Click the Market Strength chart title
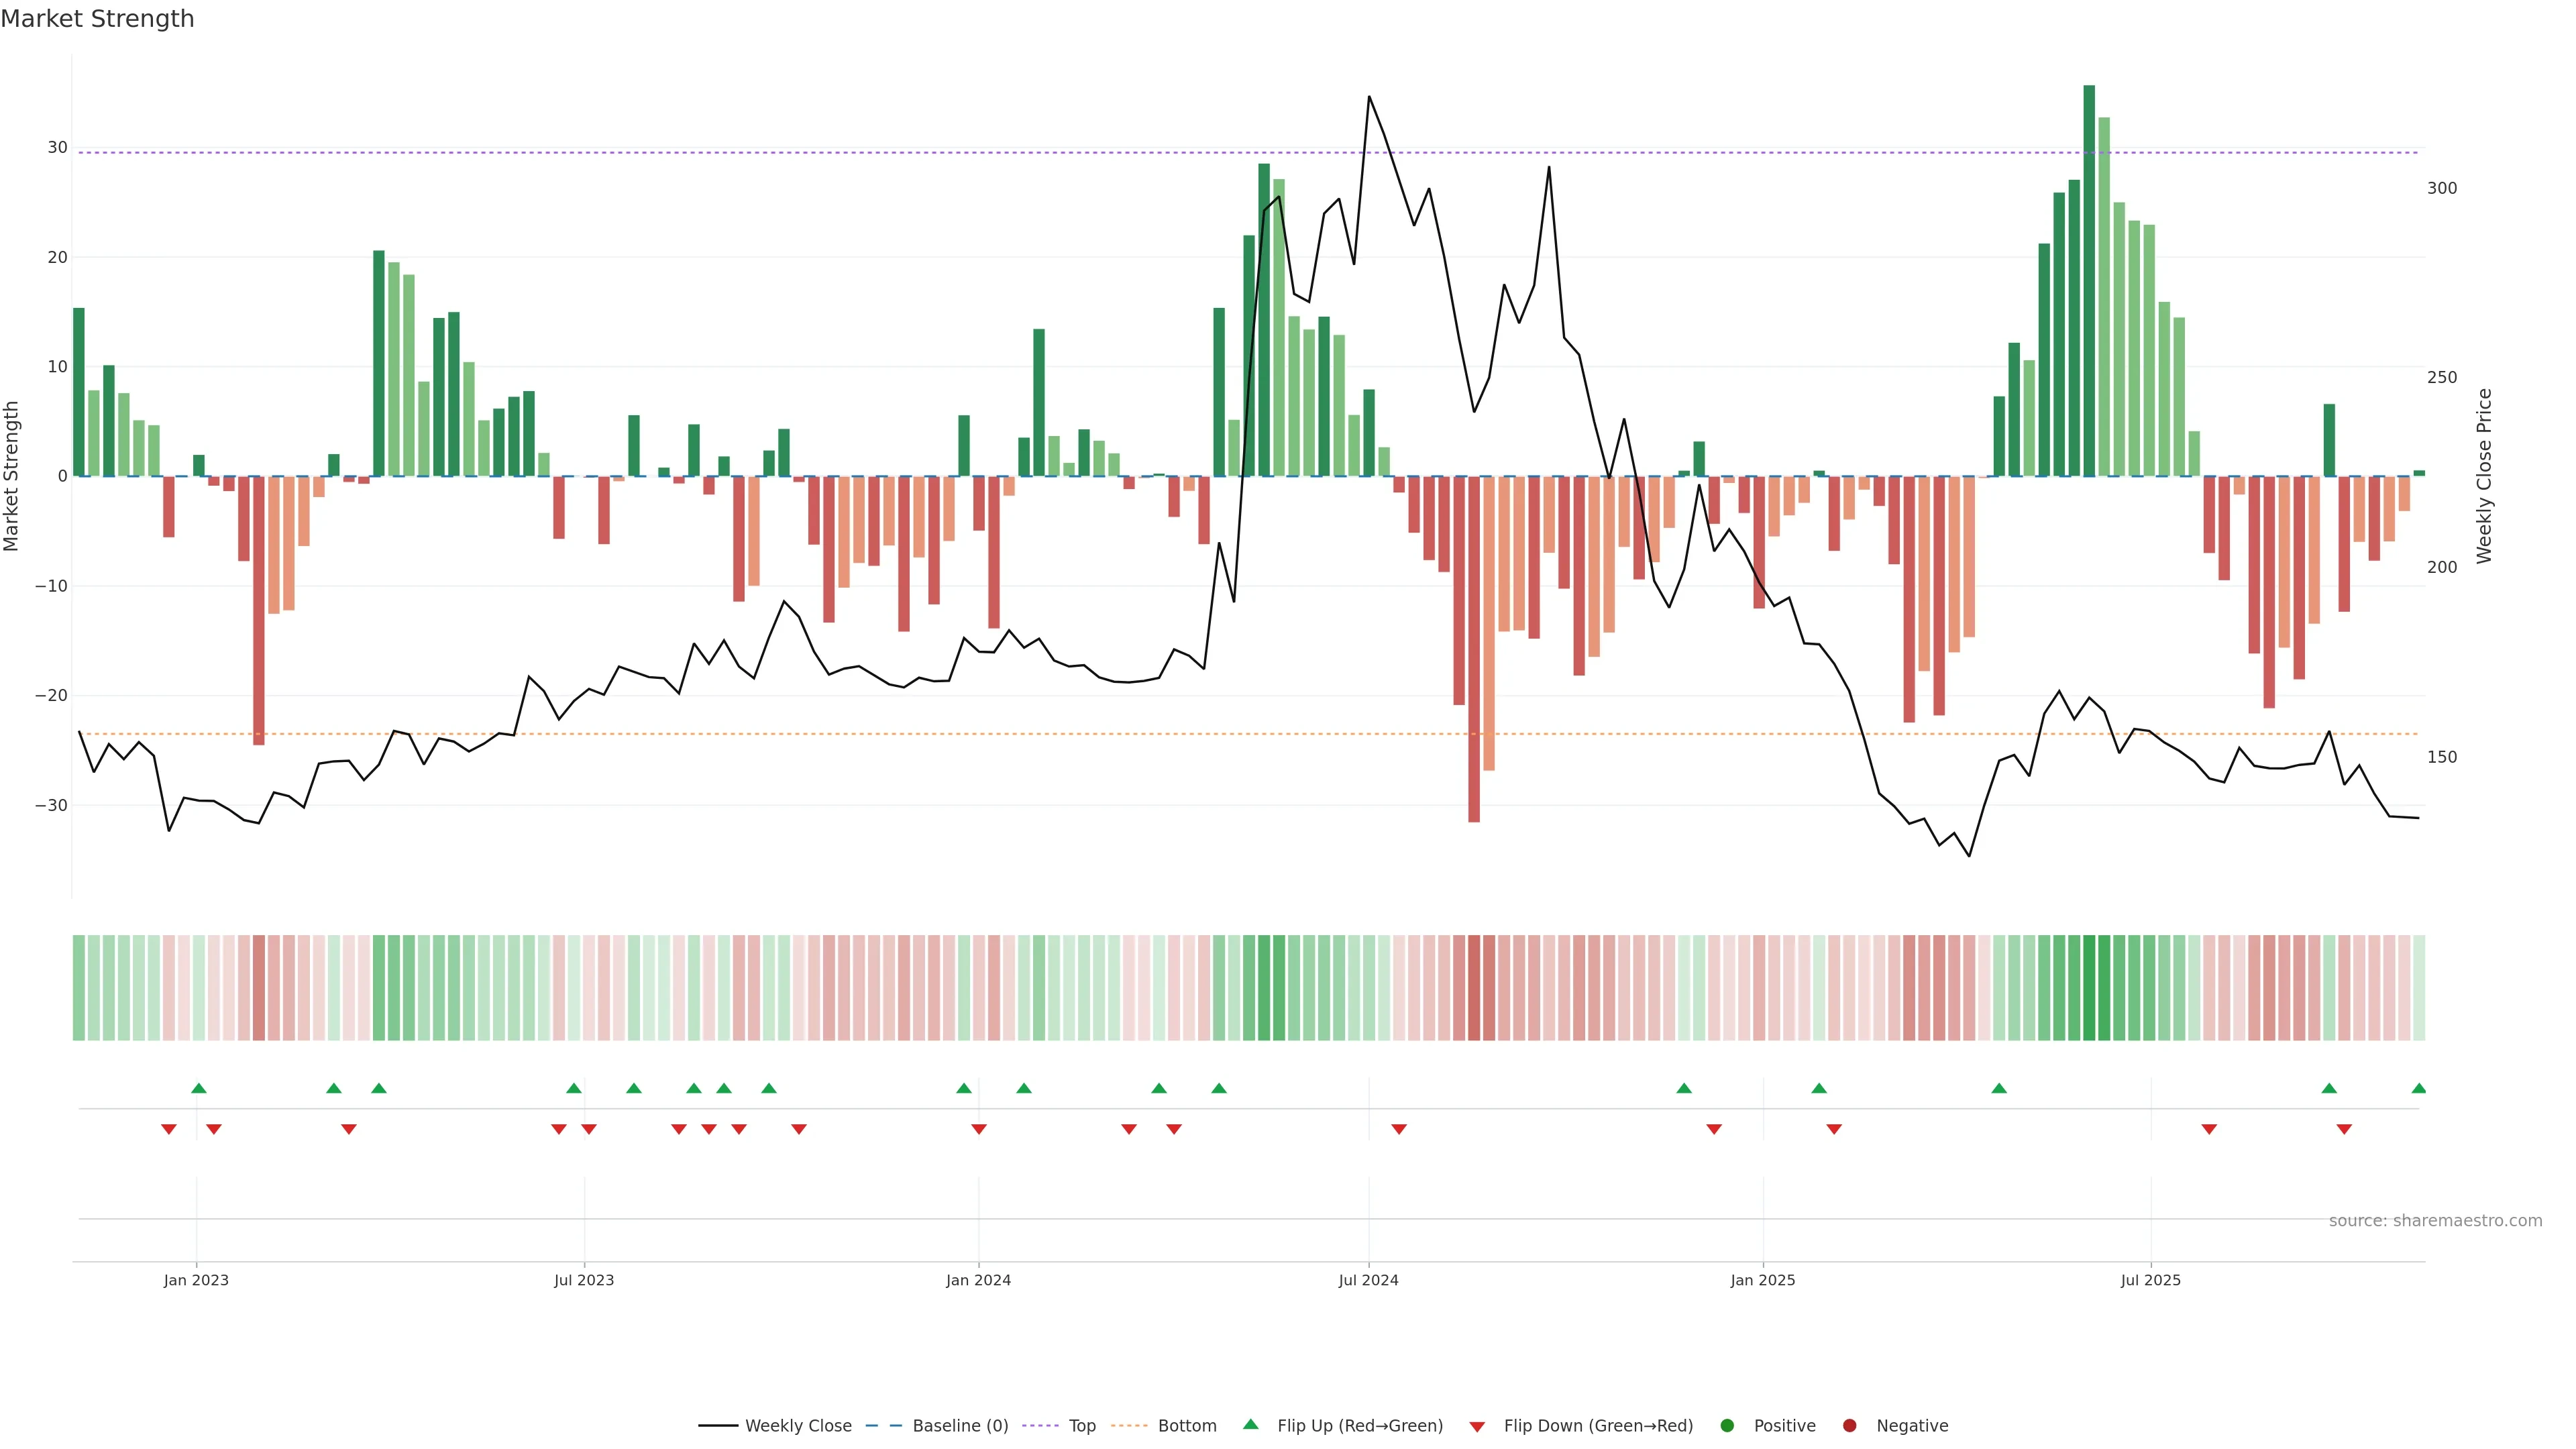Viewport: 2576px width, 1449px height. (97, 19)
